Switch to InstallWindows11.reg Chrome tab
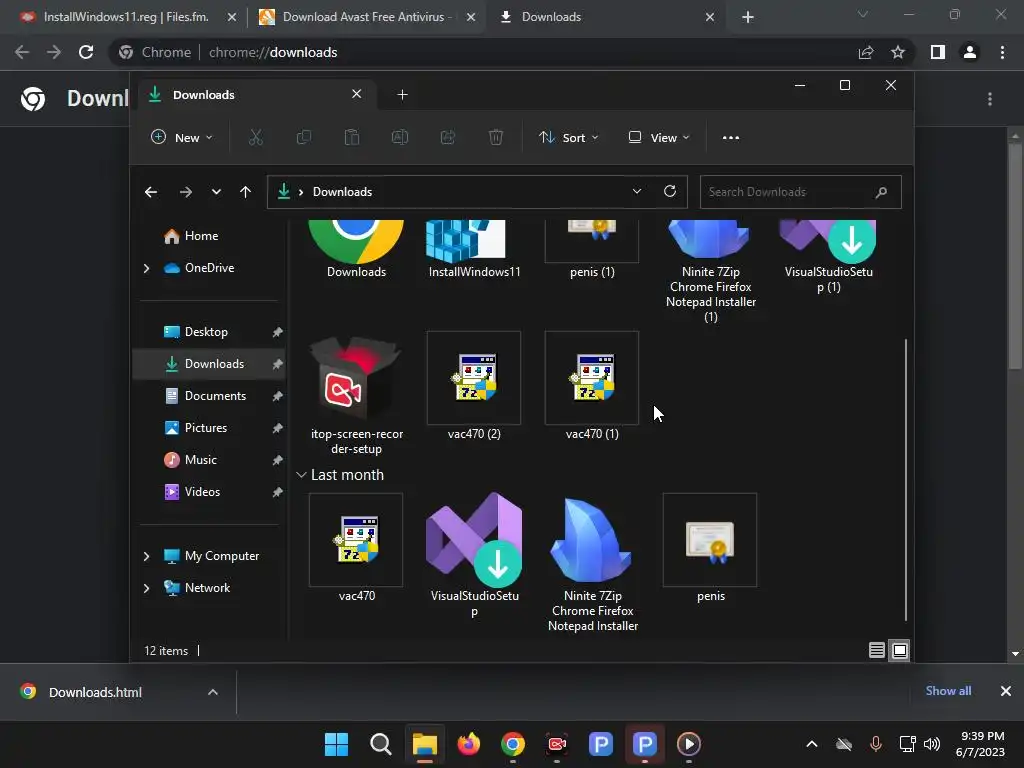The height and width of the screenshot is (768, 1024). (x=128, y=17)
